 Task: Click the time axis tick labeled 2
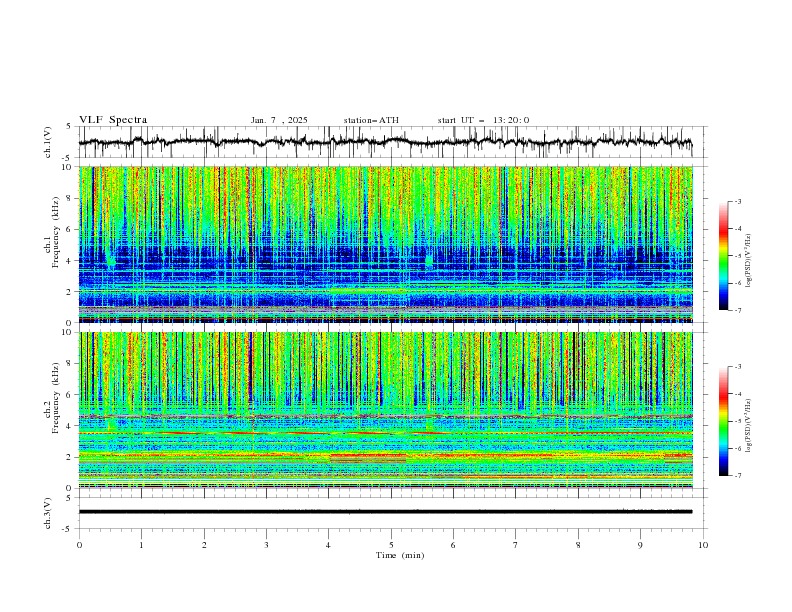pos(204,545)
